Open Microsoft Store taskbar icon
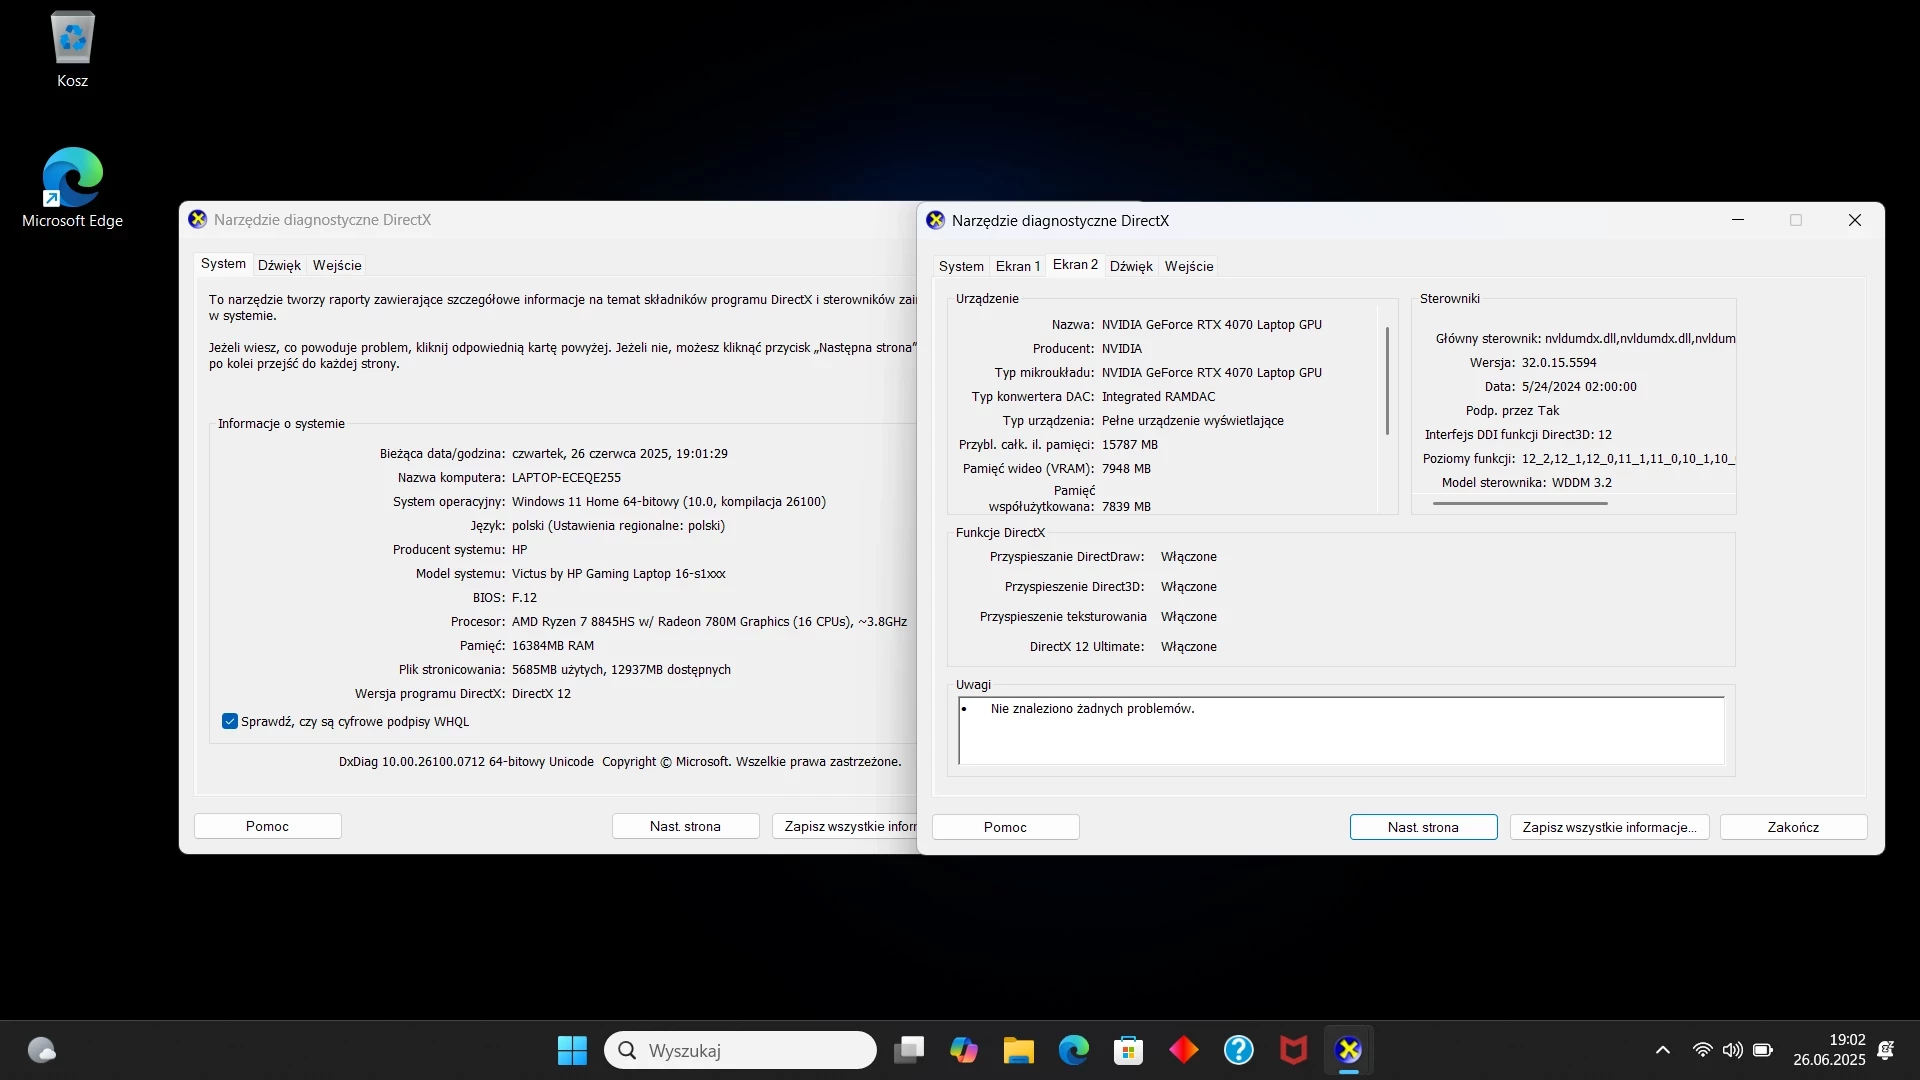1920x1080 pixels. tap(1128, 1050)
